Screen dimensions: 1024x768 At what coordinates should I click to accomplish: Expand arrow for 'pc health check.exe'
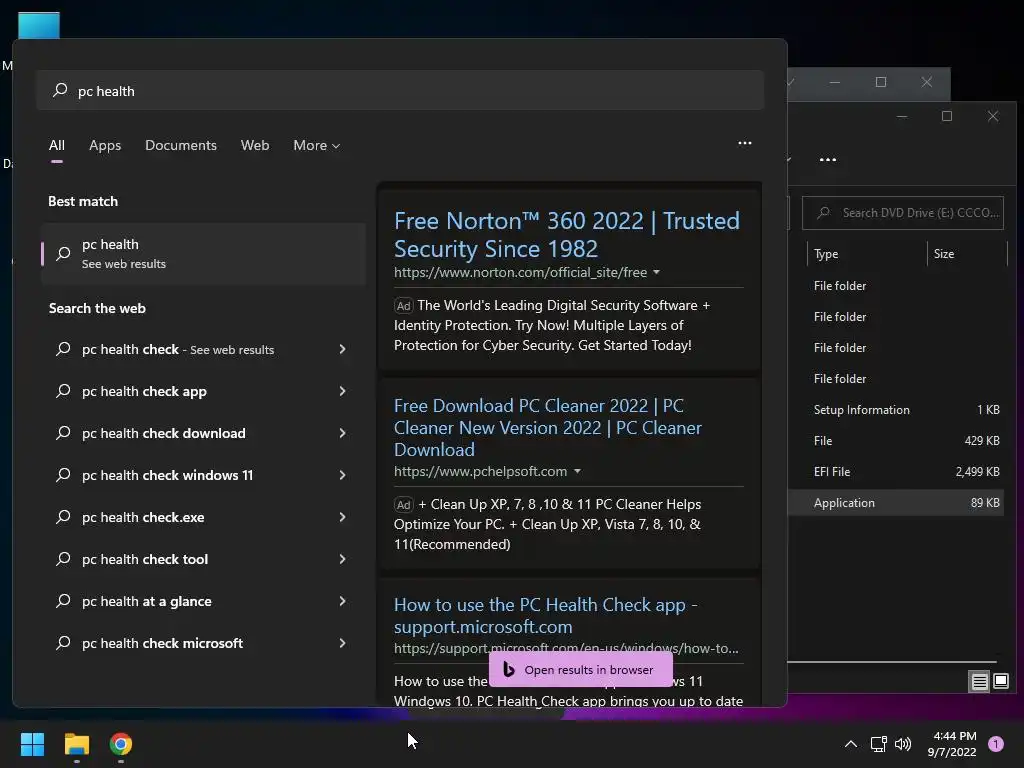342,517
